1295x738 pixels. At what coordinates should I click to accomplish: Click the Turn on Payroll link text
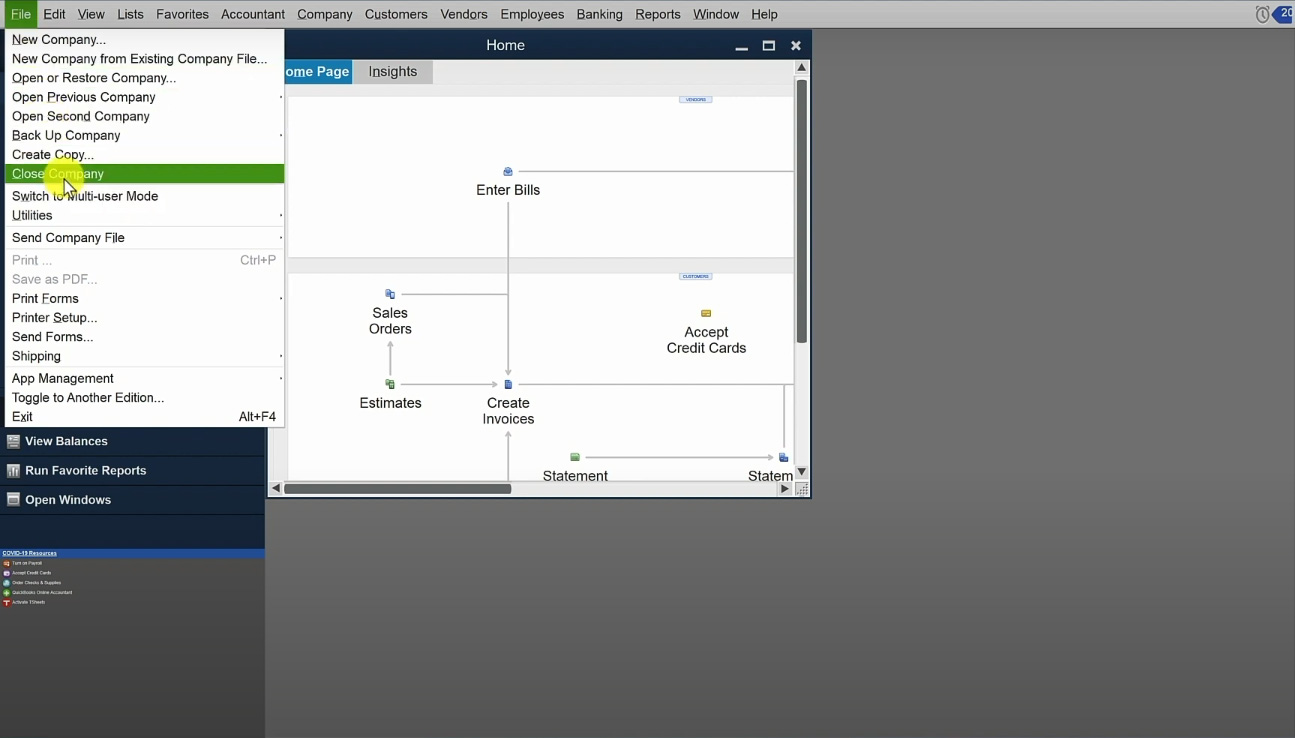pyautogui.click(x=27, y=563)
